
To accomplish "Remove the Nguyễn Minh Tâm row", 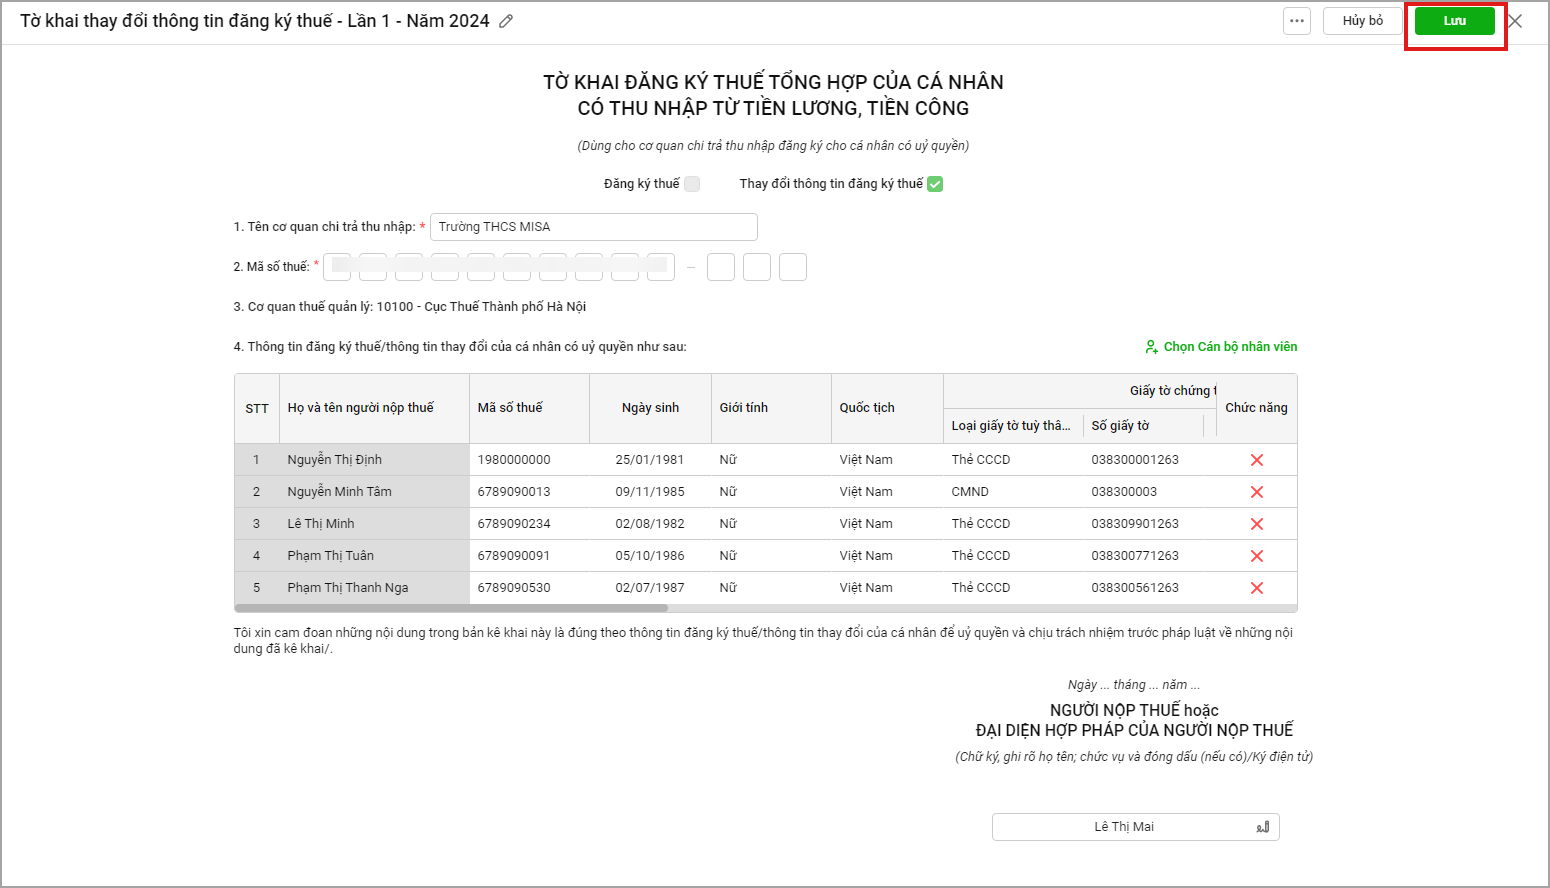I will (1257, 492).
